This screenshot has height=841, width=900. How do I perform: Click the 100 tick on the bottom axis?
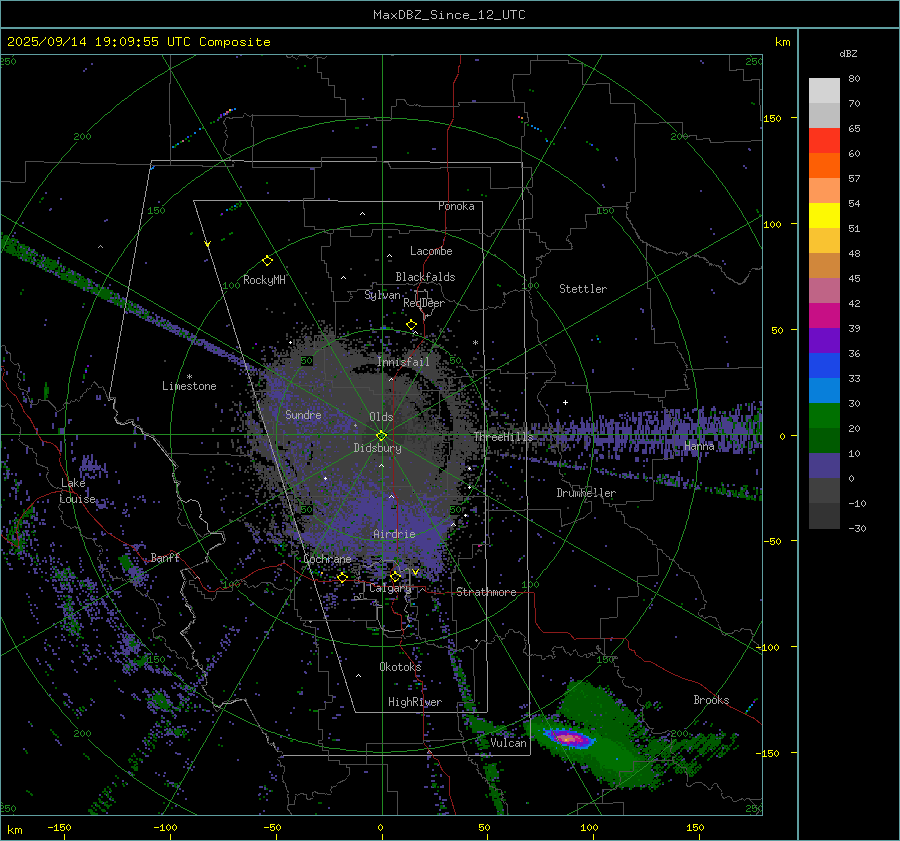click(x=589, y=827)
